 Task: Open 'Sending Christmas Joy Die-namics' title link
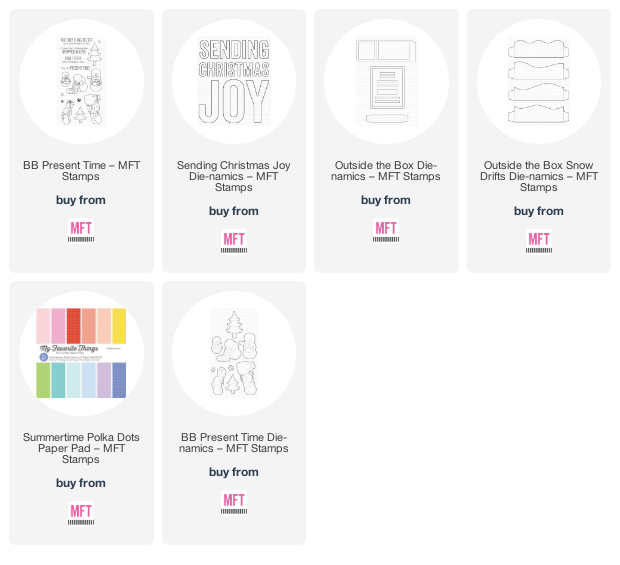[234, 176]
